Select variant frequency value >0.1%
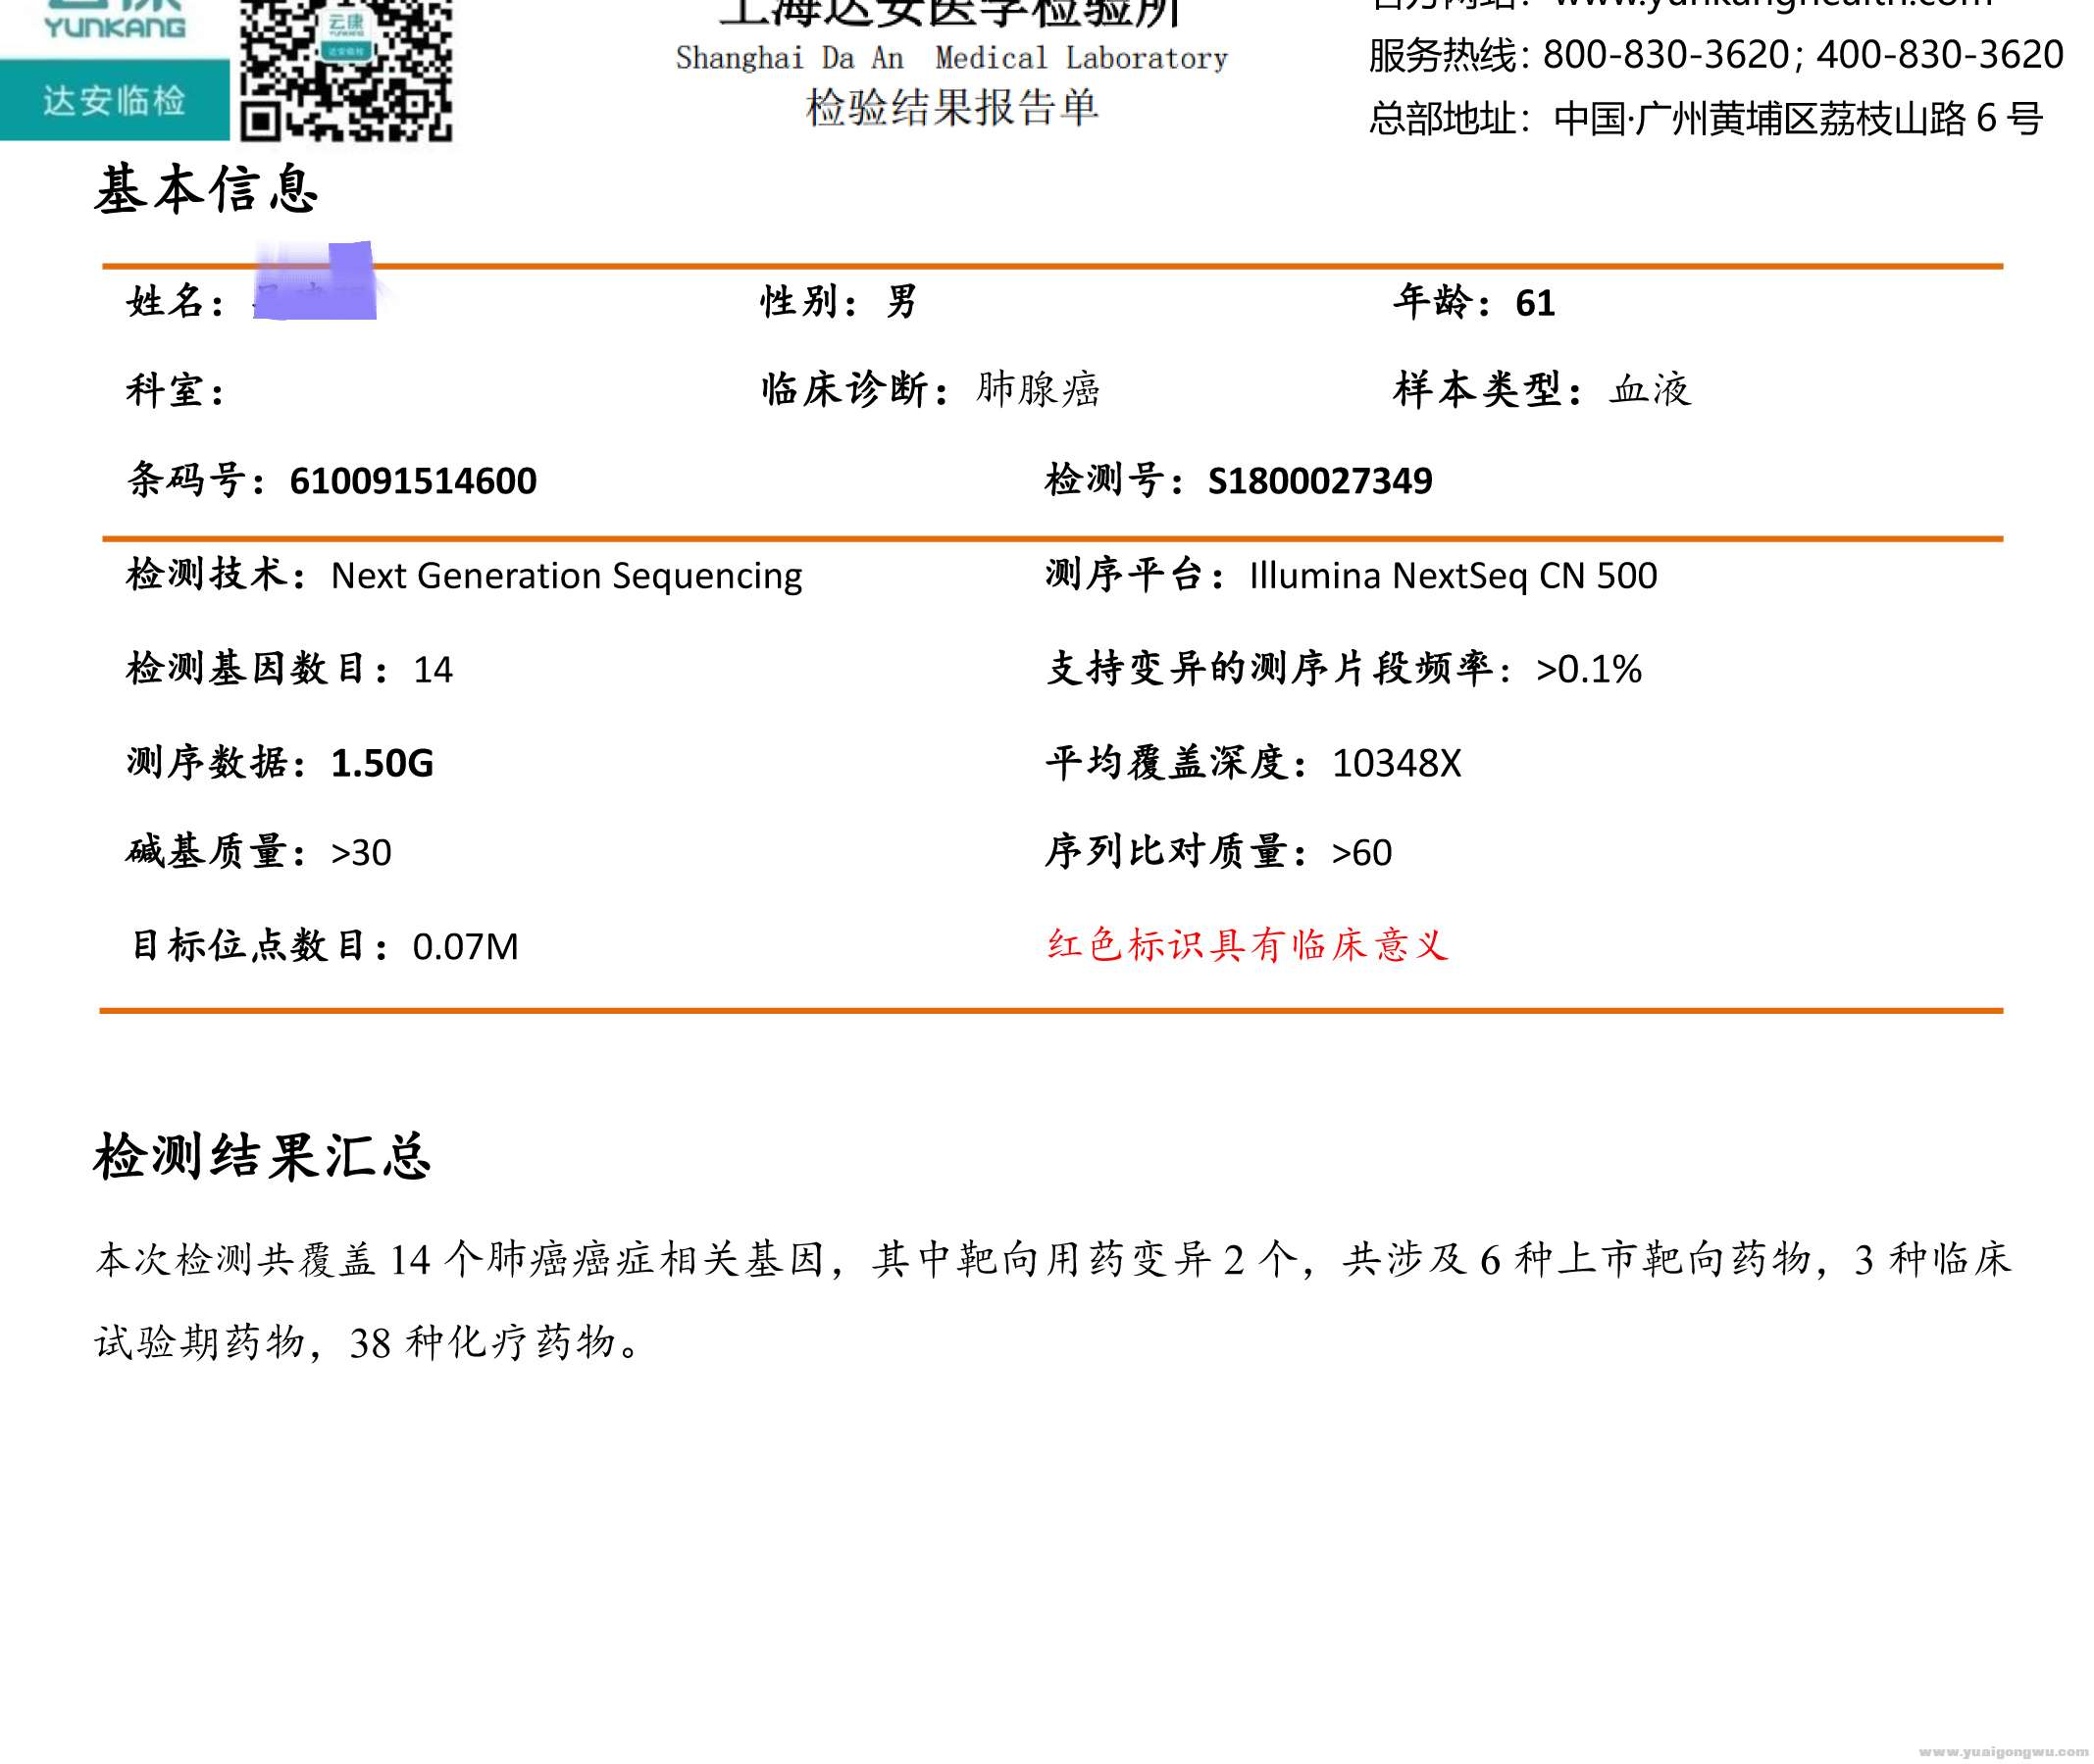Image resolution: width=2094 pixels, height=1764 pixels. 1588,669
